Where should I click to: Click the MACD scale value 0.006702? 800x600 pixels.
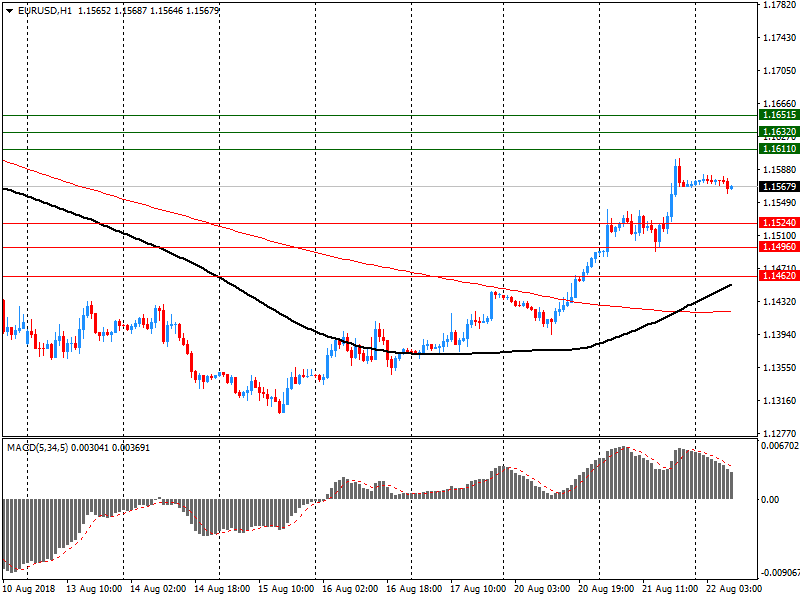[x=780, y=446]
